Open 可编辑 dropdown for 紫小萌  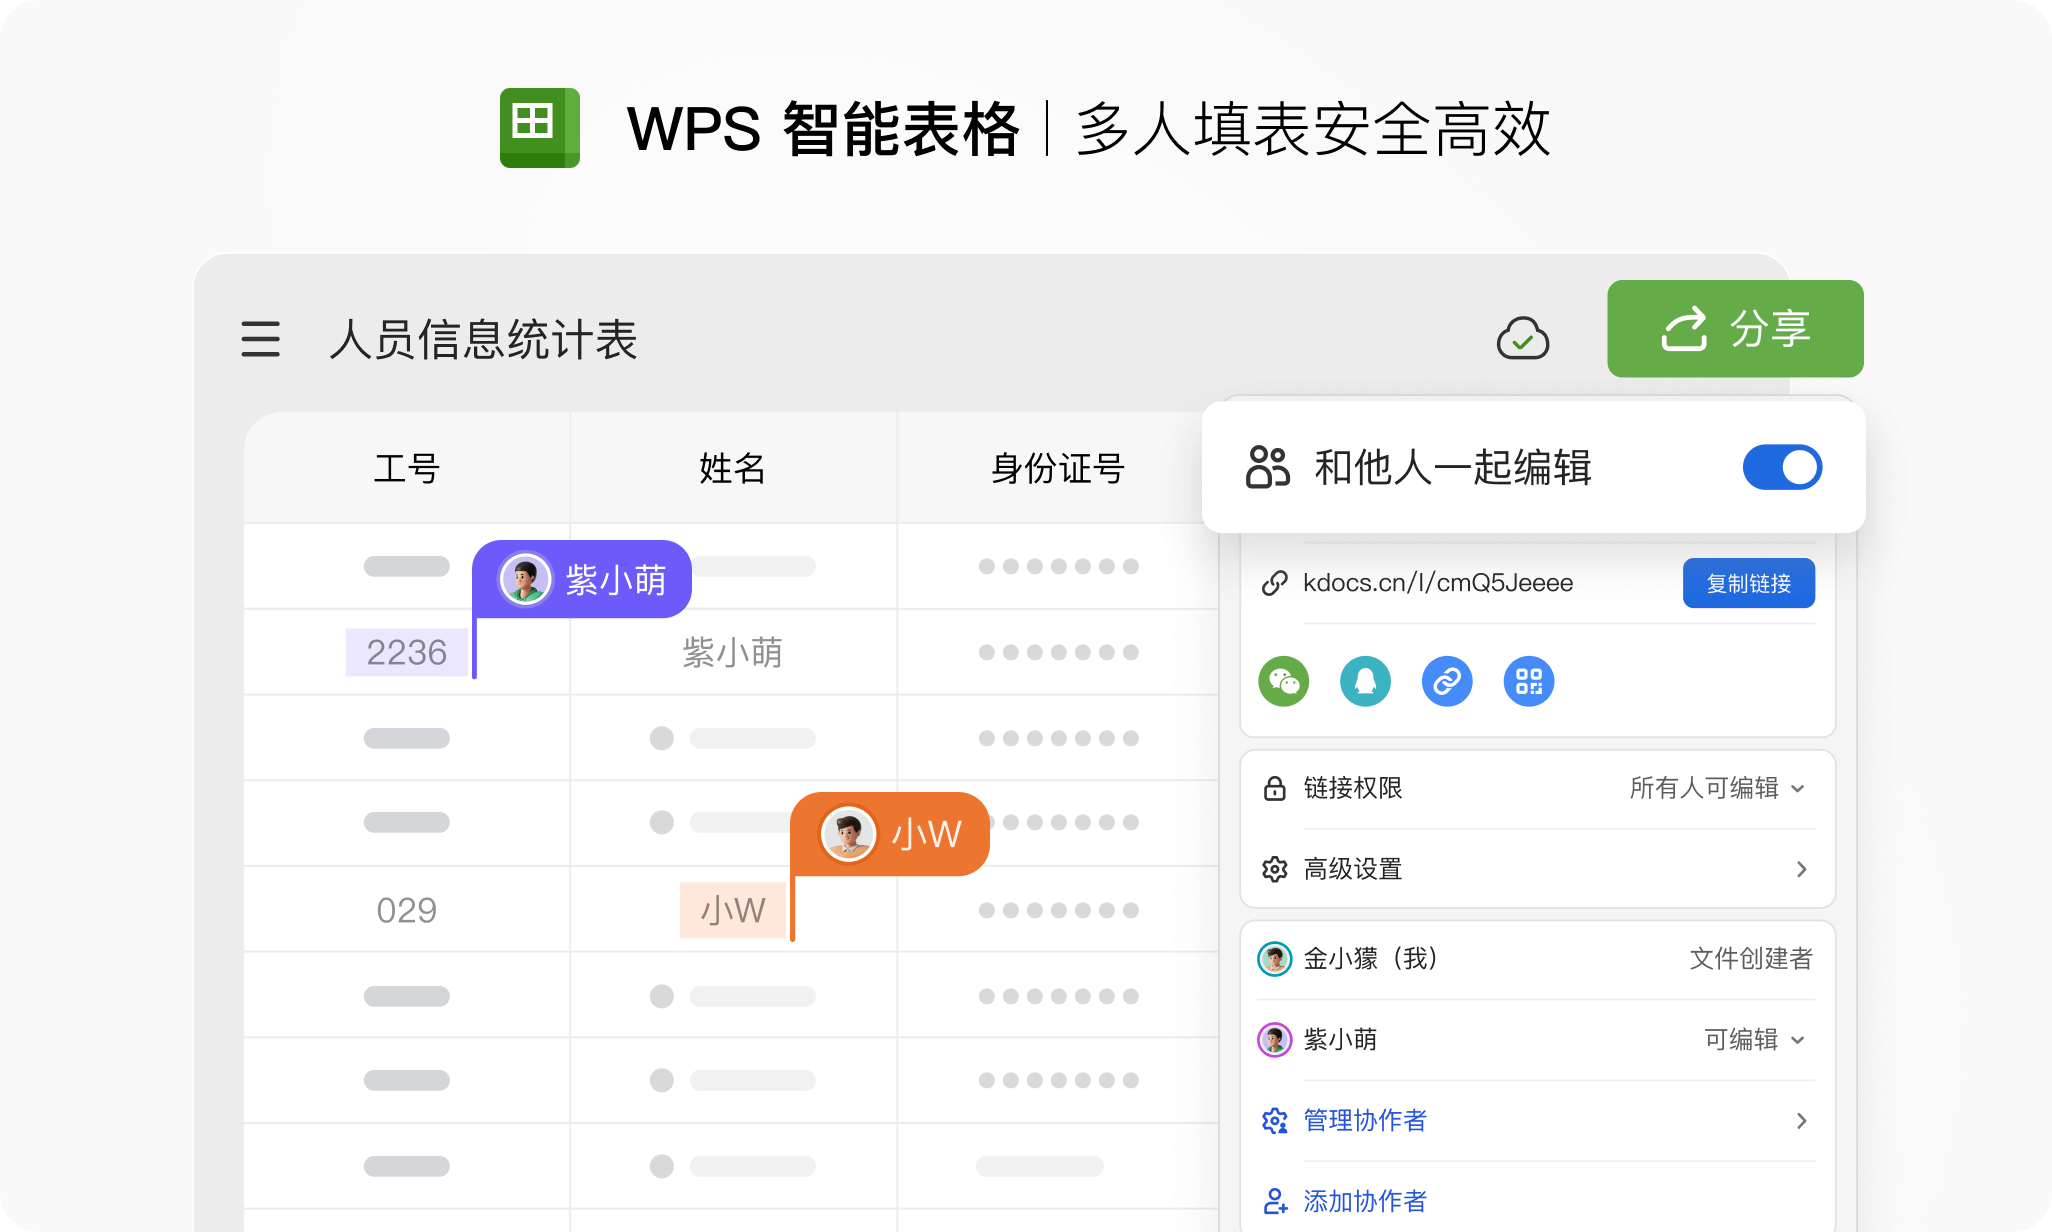1755,1040
